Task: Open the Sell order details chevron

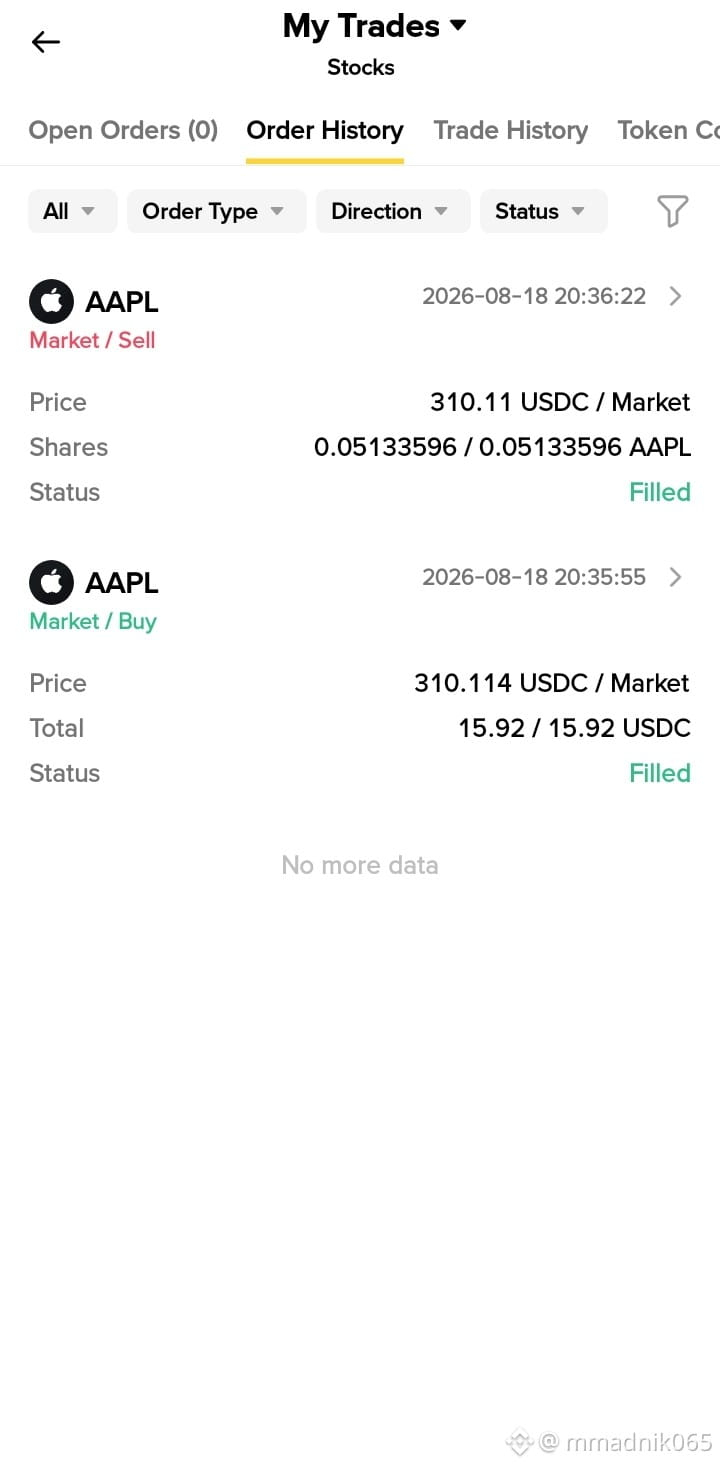Action: pos(676,296)
